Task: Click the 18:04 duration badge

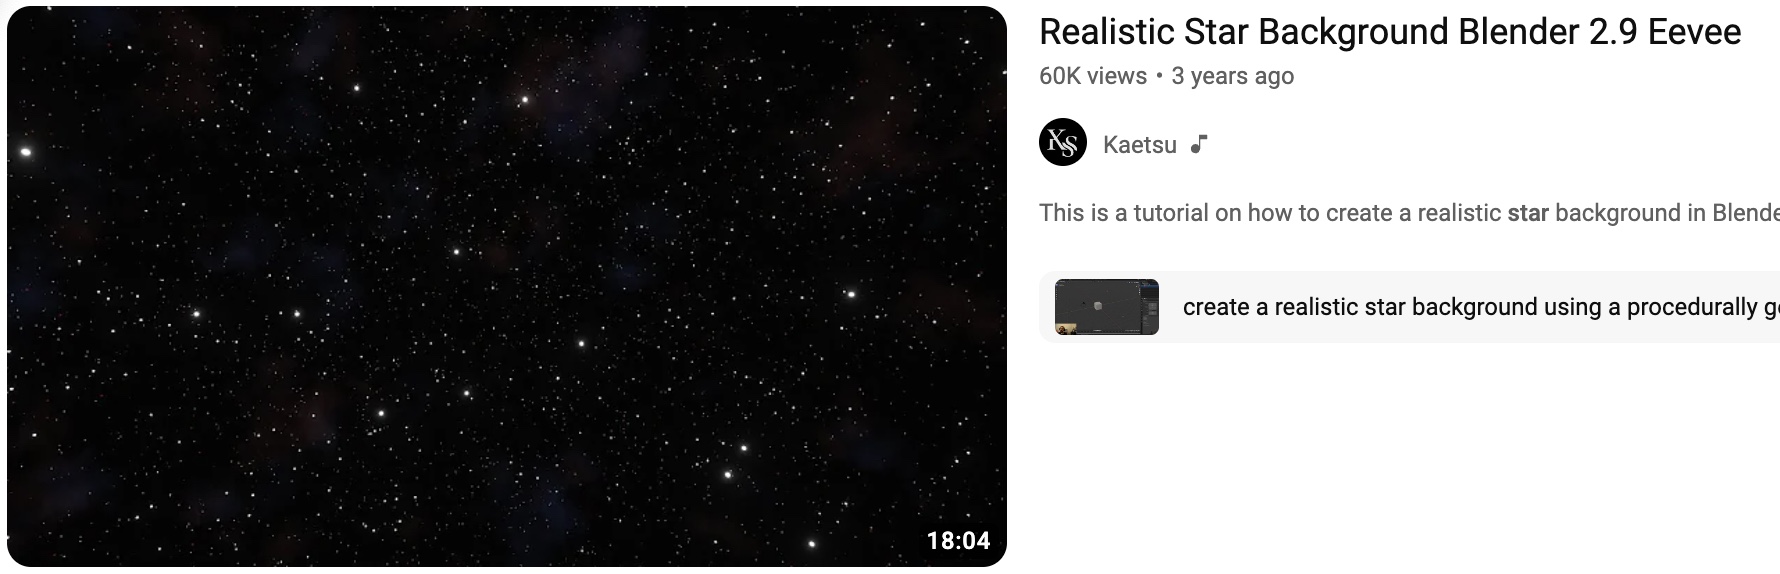Action: click(x=958, y=541)
